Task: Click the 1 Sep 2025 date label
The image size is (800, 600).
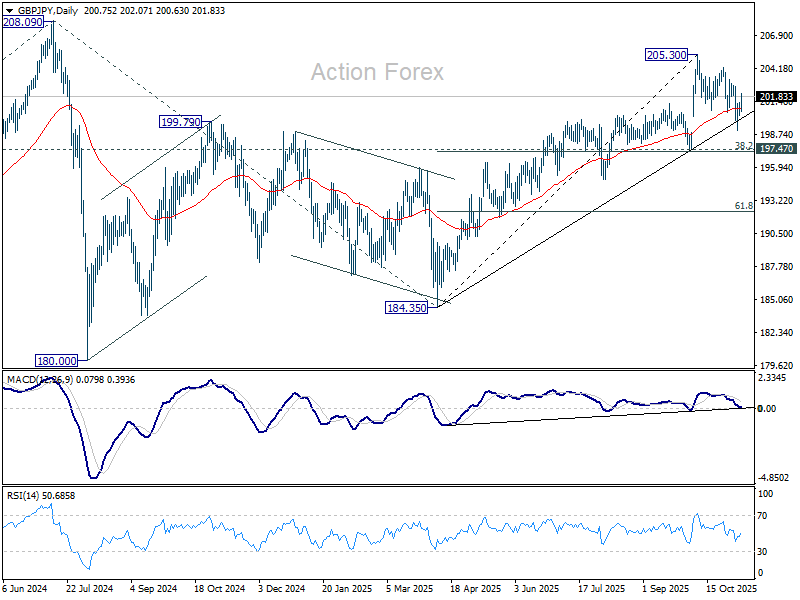Action: tap(665, 588)
